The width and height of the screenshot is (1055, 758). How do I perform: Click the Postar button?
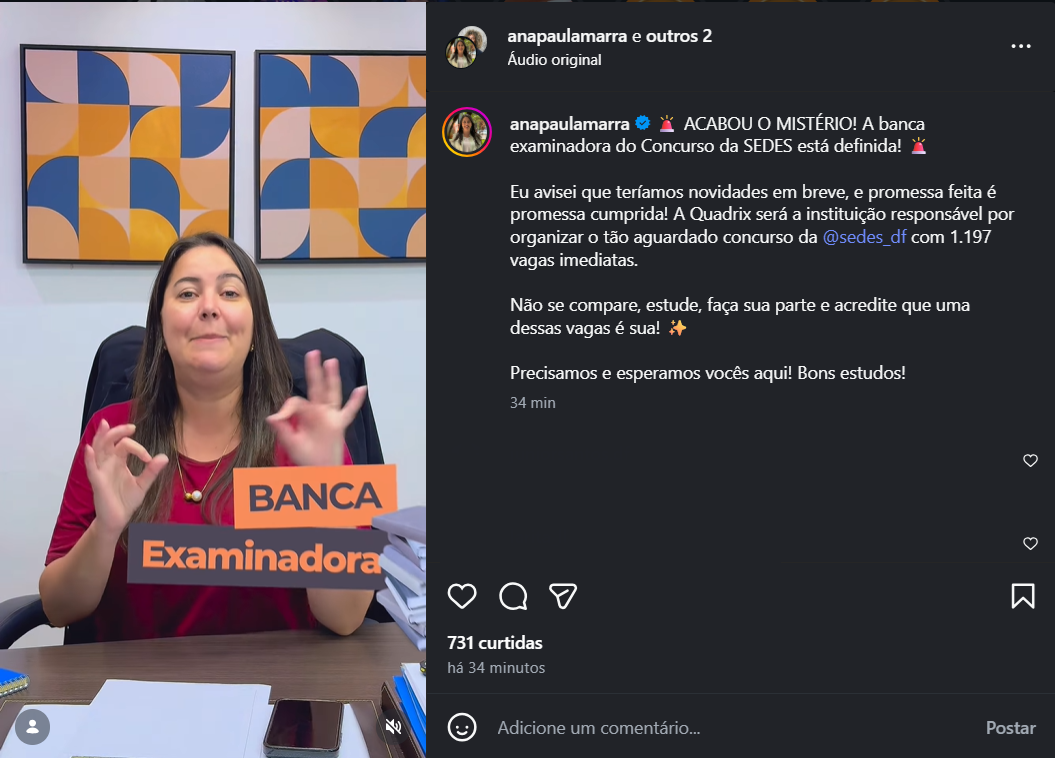[1011, 728]
